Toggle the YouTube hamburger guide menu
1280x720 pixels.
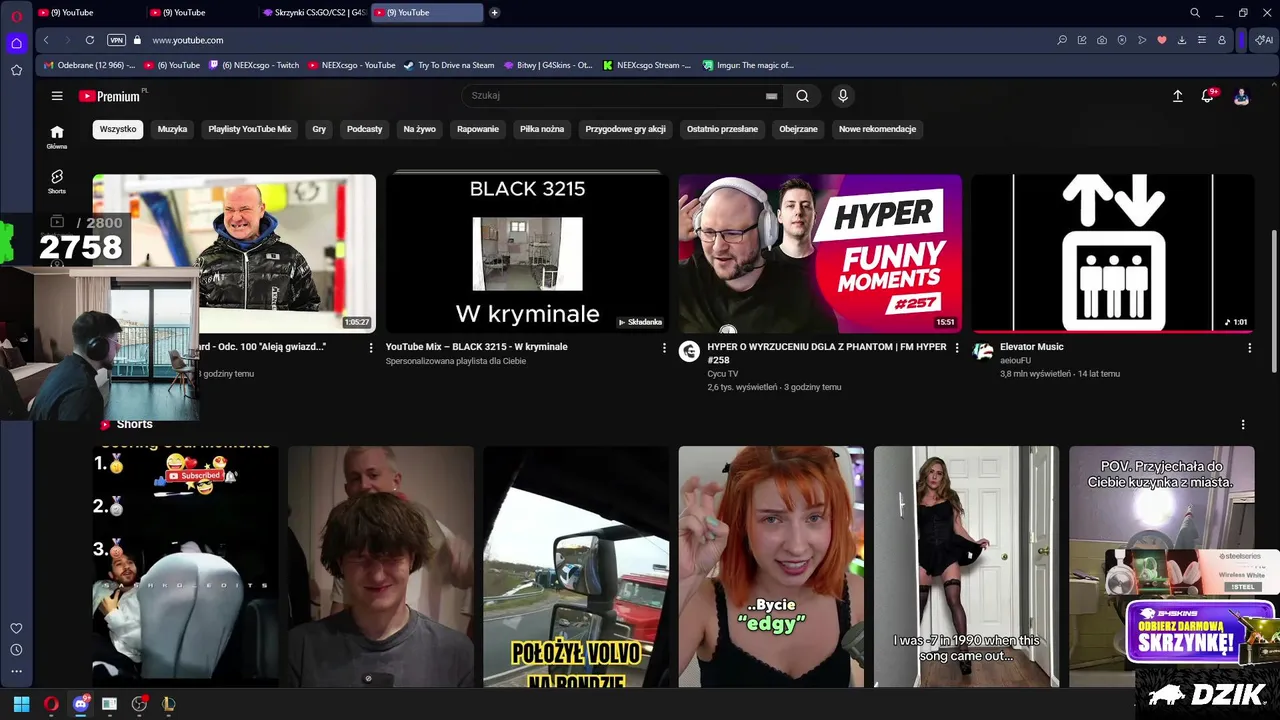coord(57,96)
